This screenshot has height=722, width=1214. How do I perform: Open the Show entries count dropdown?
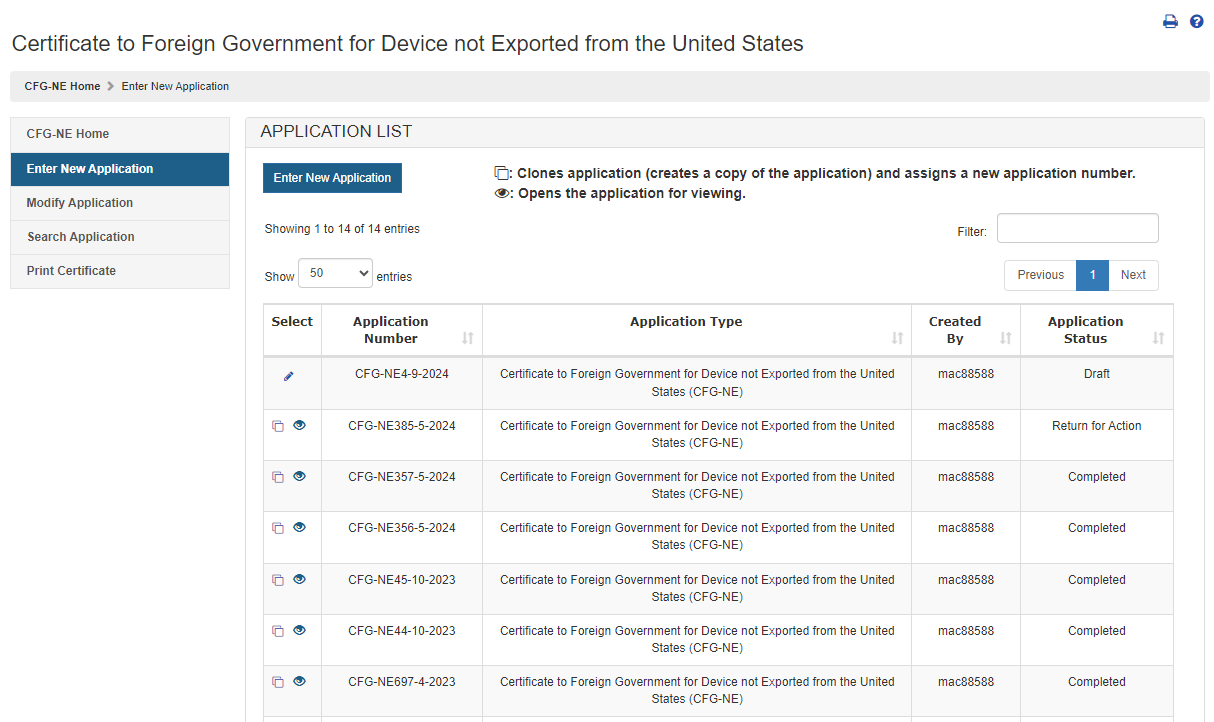(x=335, y=273)
